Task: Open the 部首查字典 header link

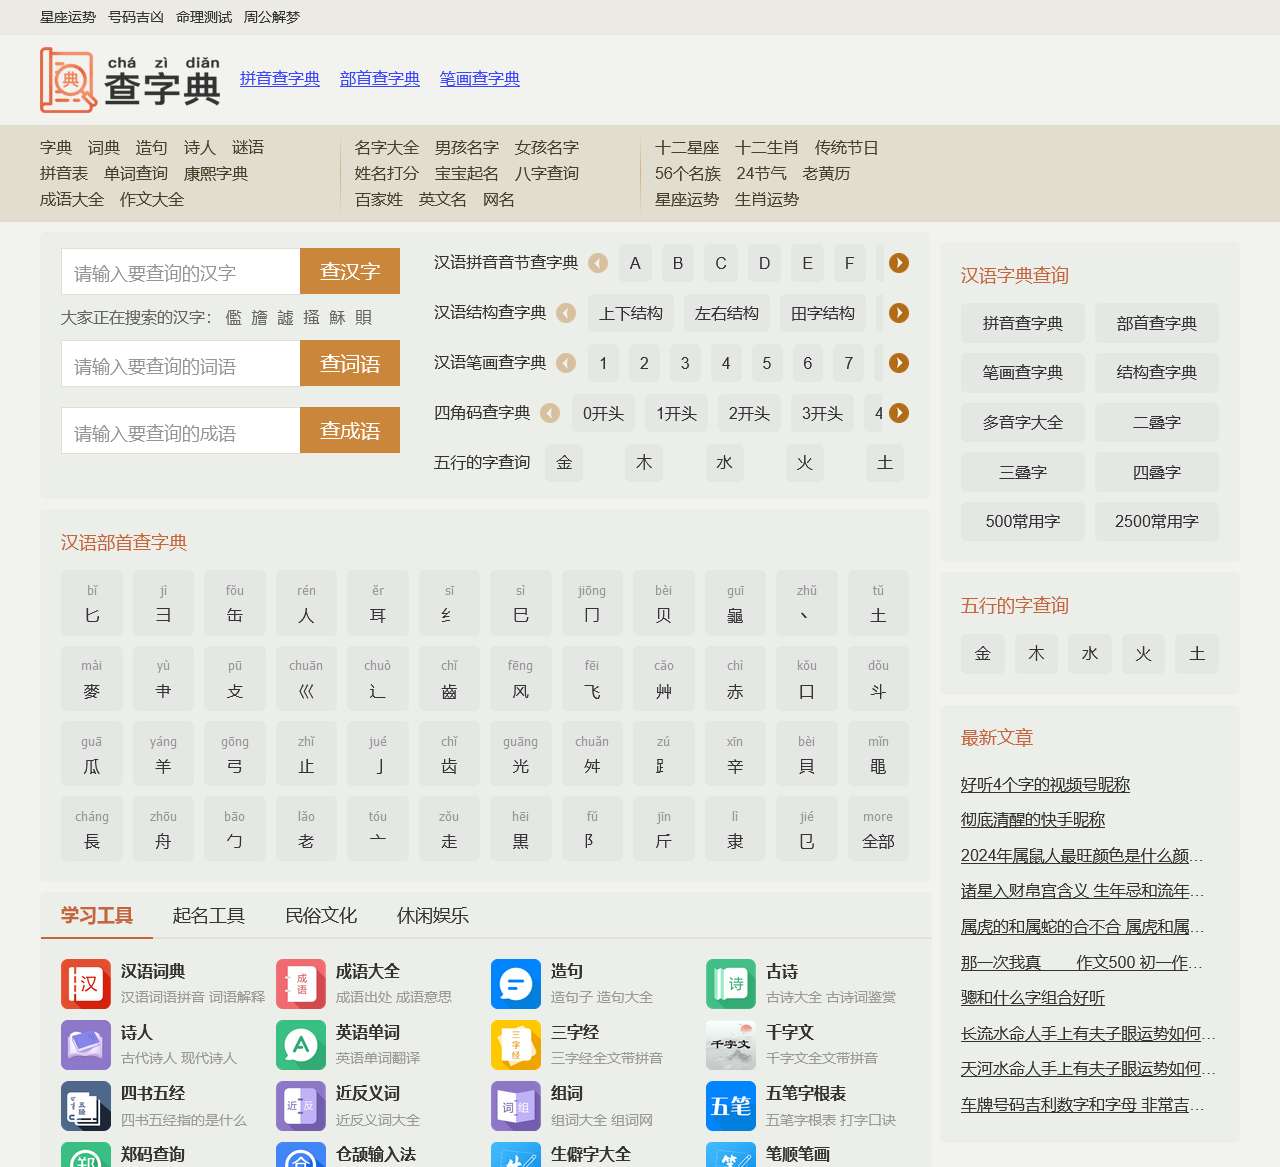Action: point(380,79)
